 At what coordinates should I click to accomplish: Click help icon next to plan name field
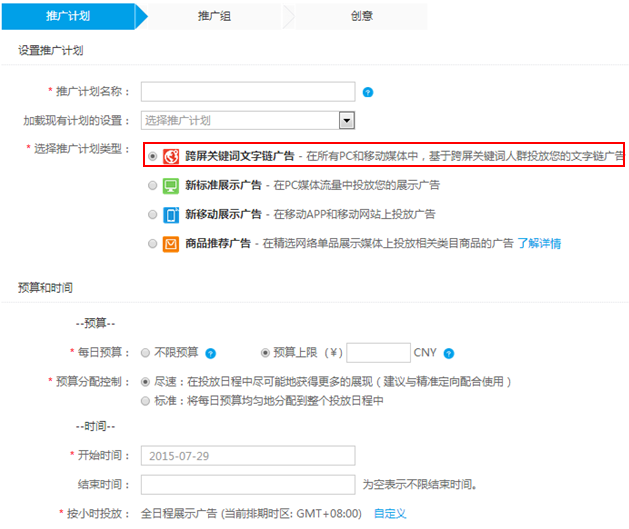pyautogui.click(x=368, y=93)
